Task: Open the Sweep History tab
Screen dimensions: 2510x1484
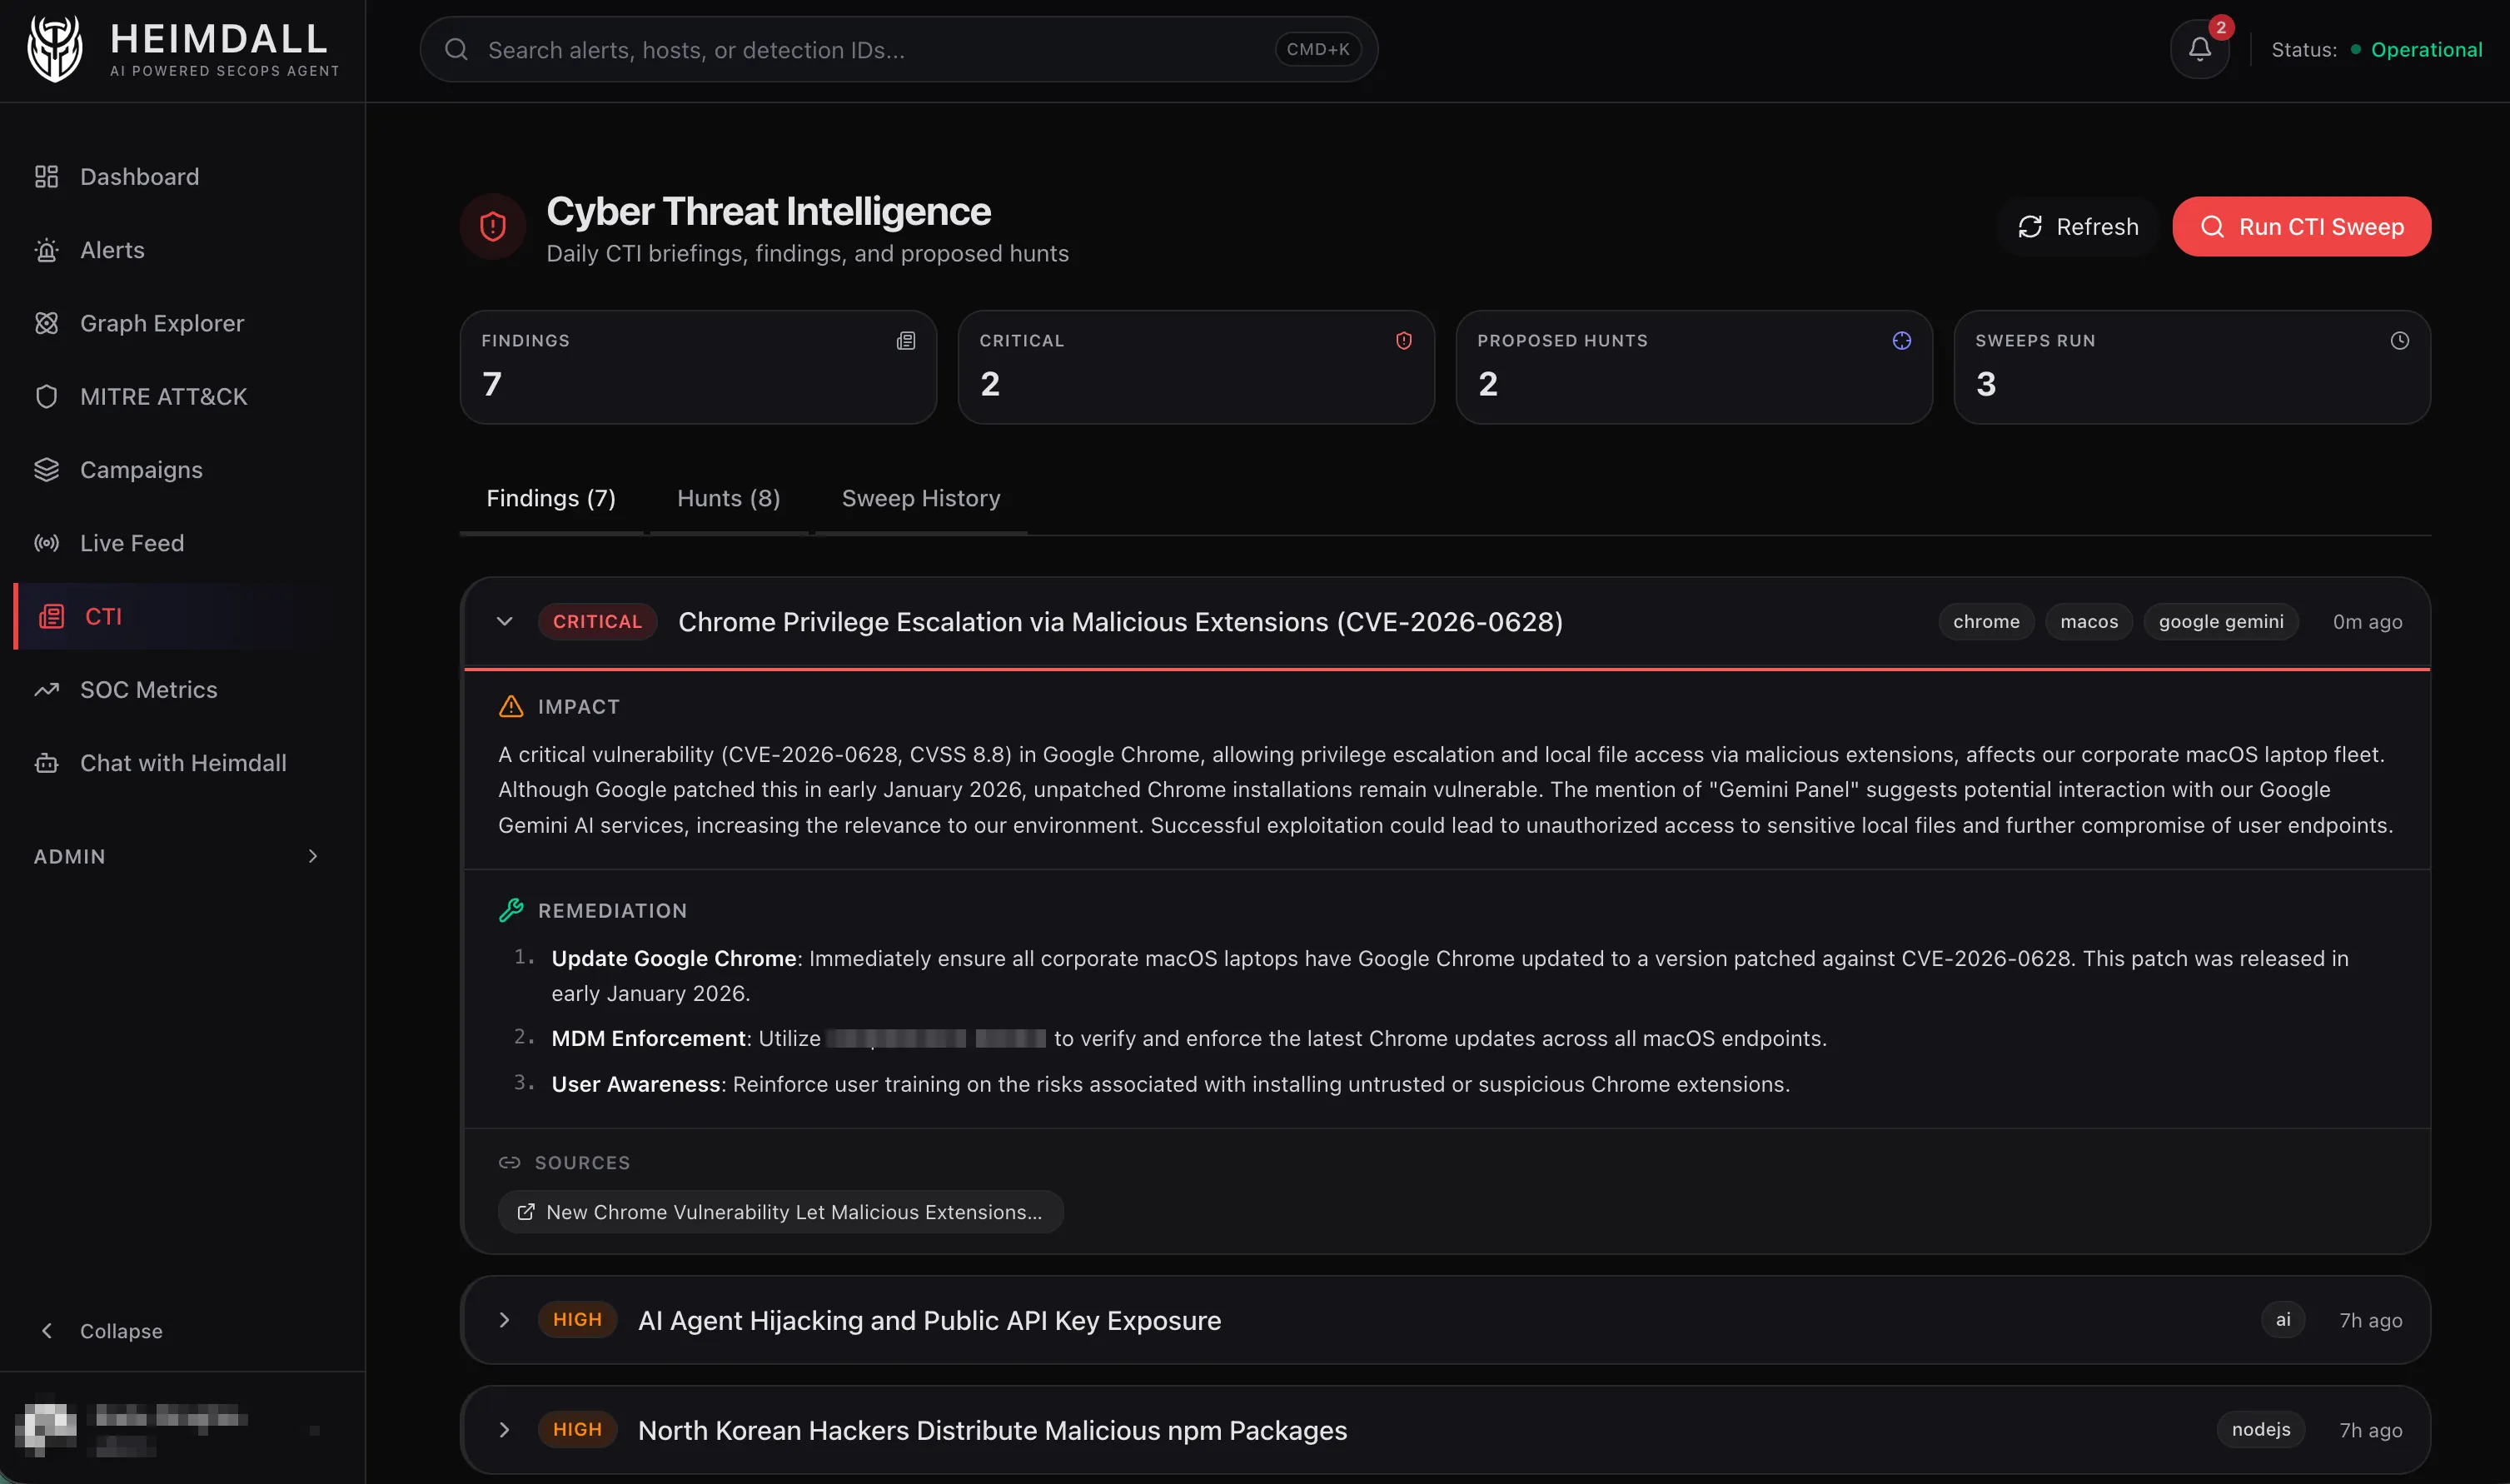Action: pos(921,498)
